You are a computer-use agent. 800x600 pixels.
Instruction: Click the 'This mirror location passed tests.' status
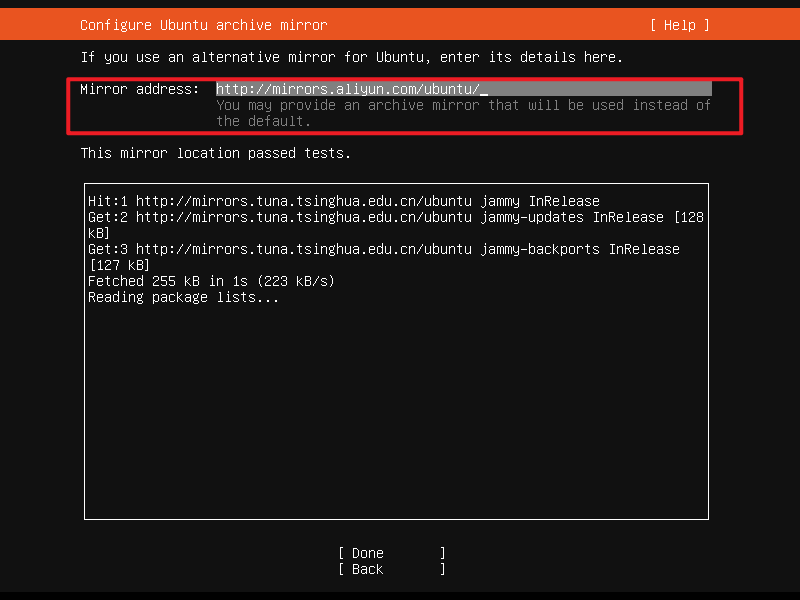click(216, 153)
